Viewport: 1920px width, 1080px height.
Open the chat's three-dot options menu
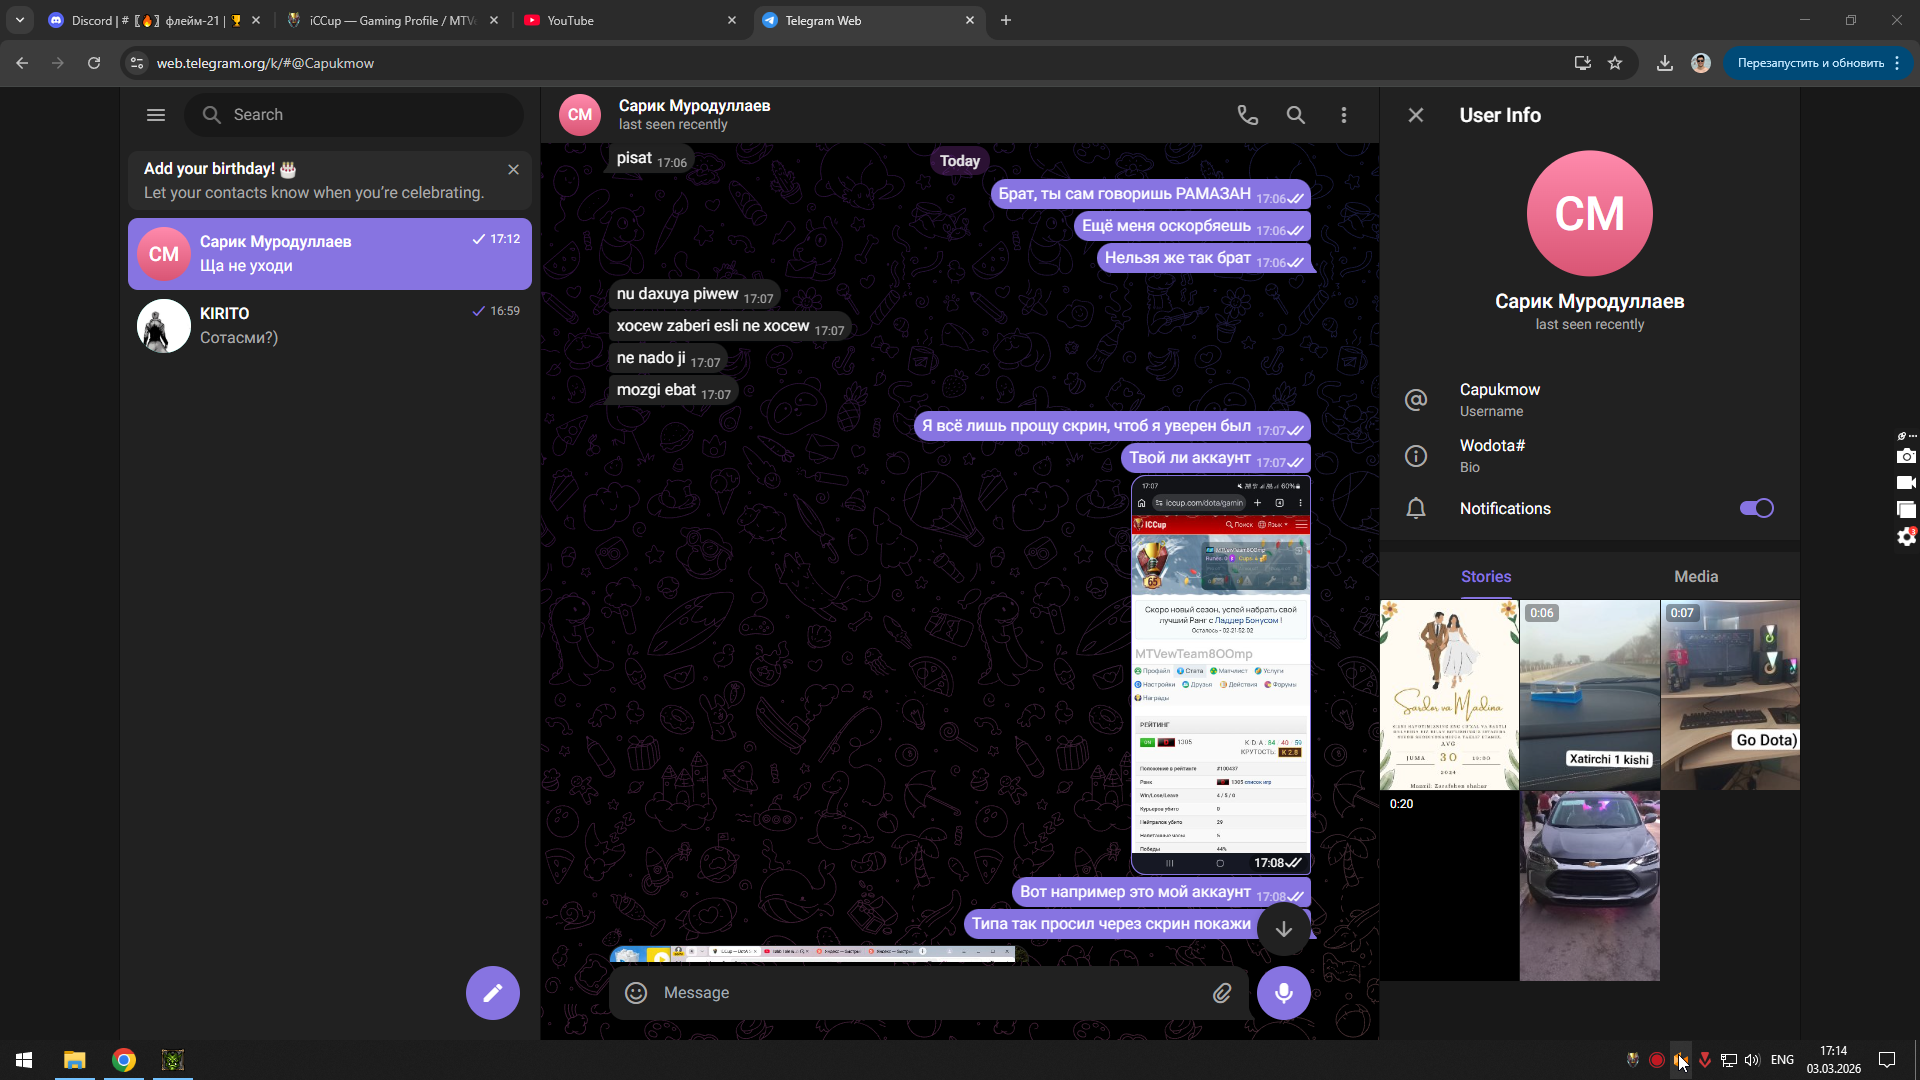(x=1343, y=115)
